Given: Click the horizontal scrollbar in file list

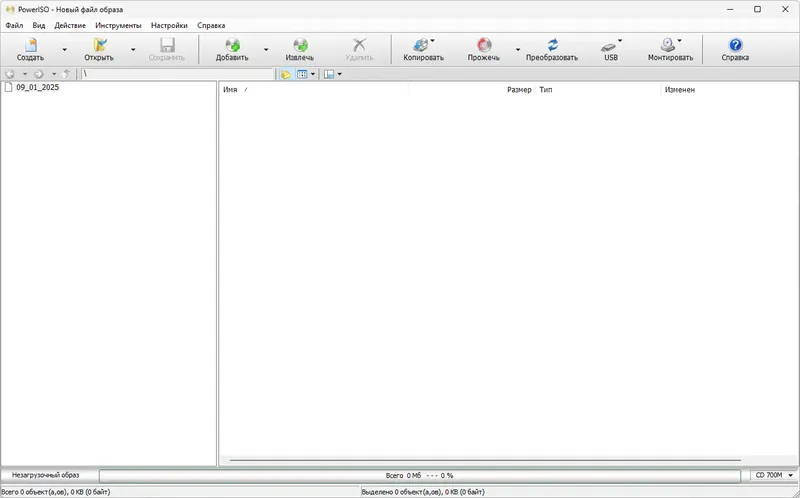Looking at the screenshot, I should (x=485, y=460).
